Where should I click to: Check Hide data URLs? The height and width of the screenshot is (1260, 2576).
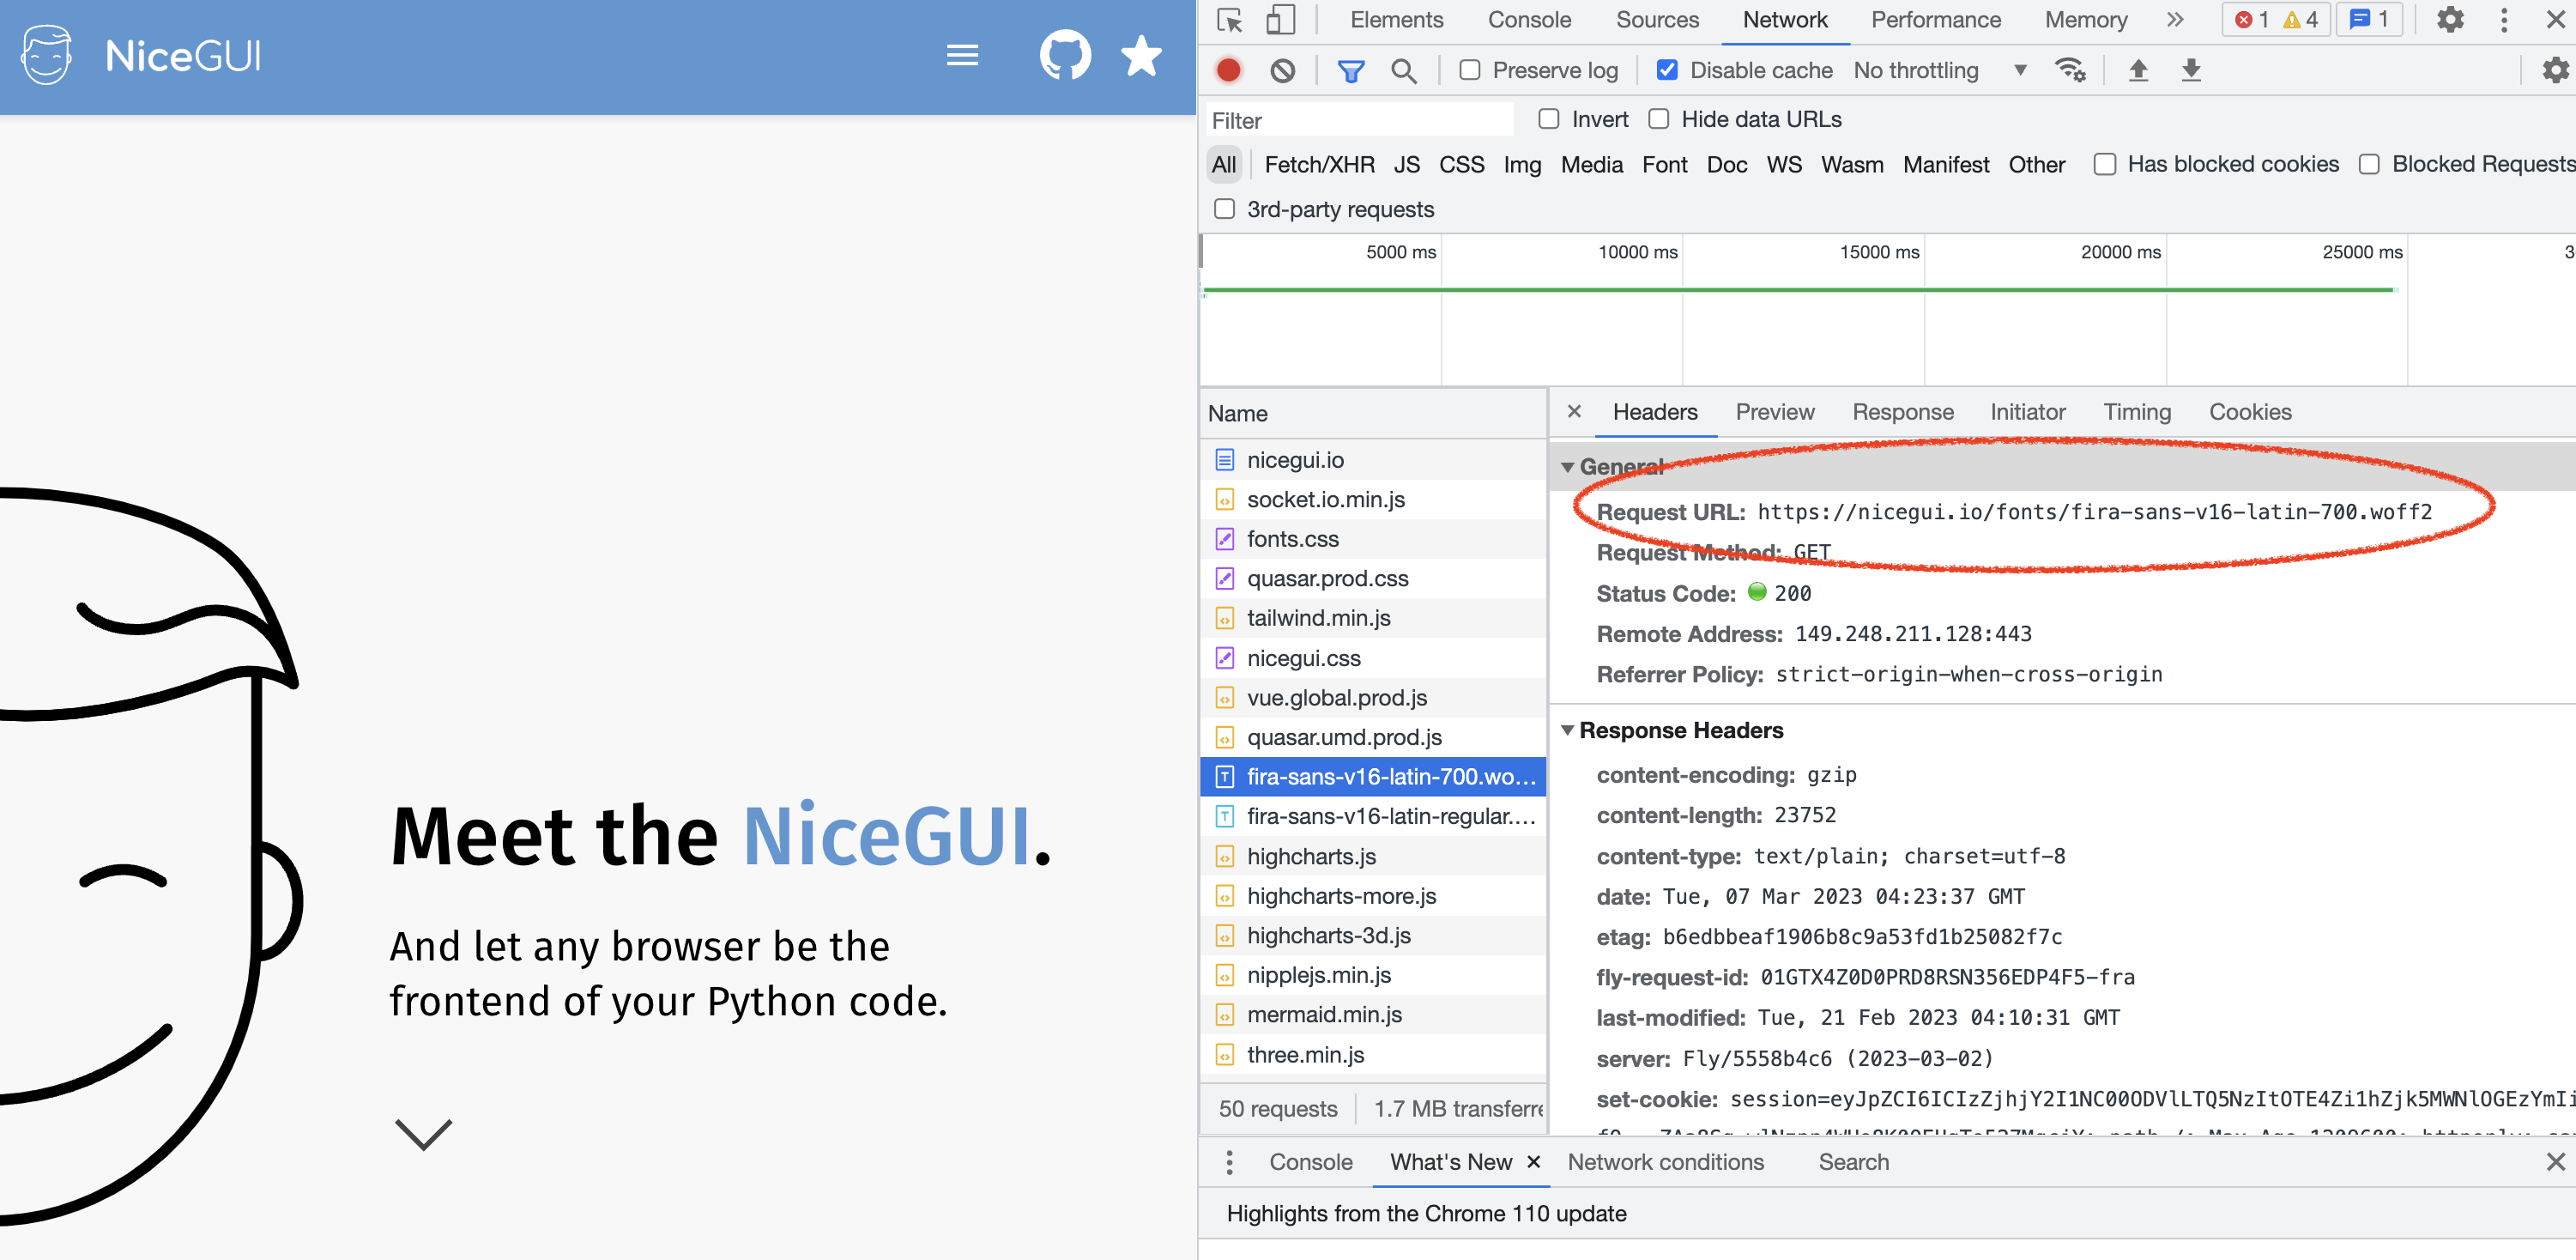[1659, 119]
